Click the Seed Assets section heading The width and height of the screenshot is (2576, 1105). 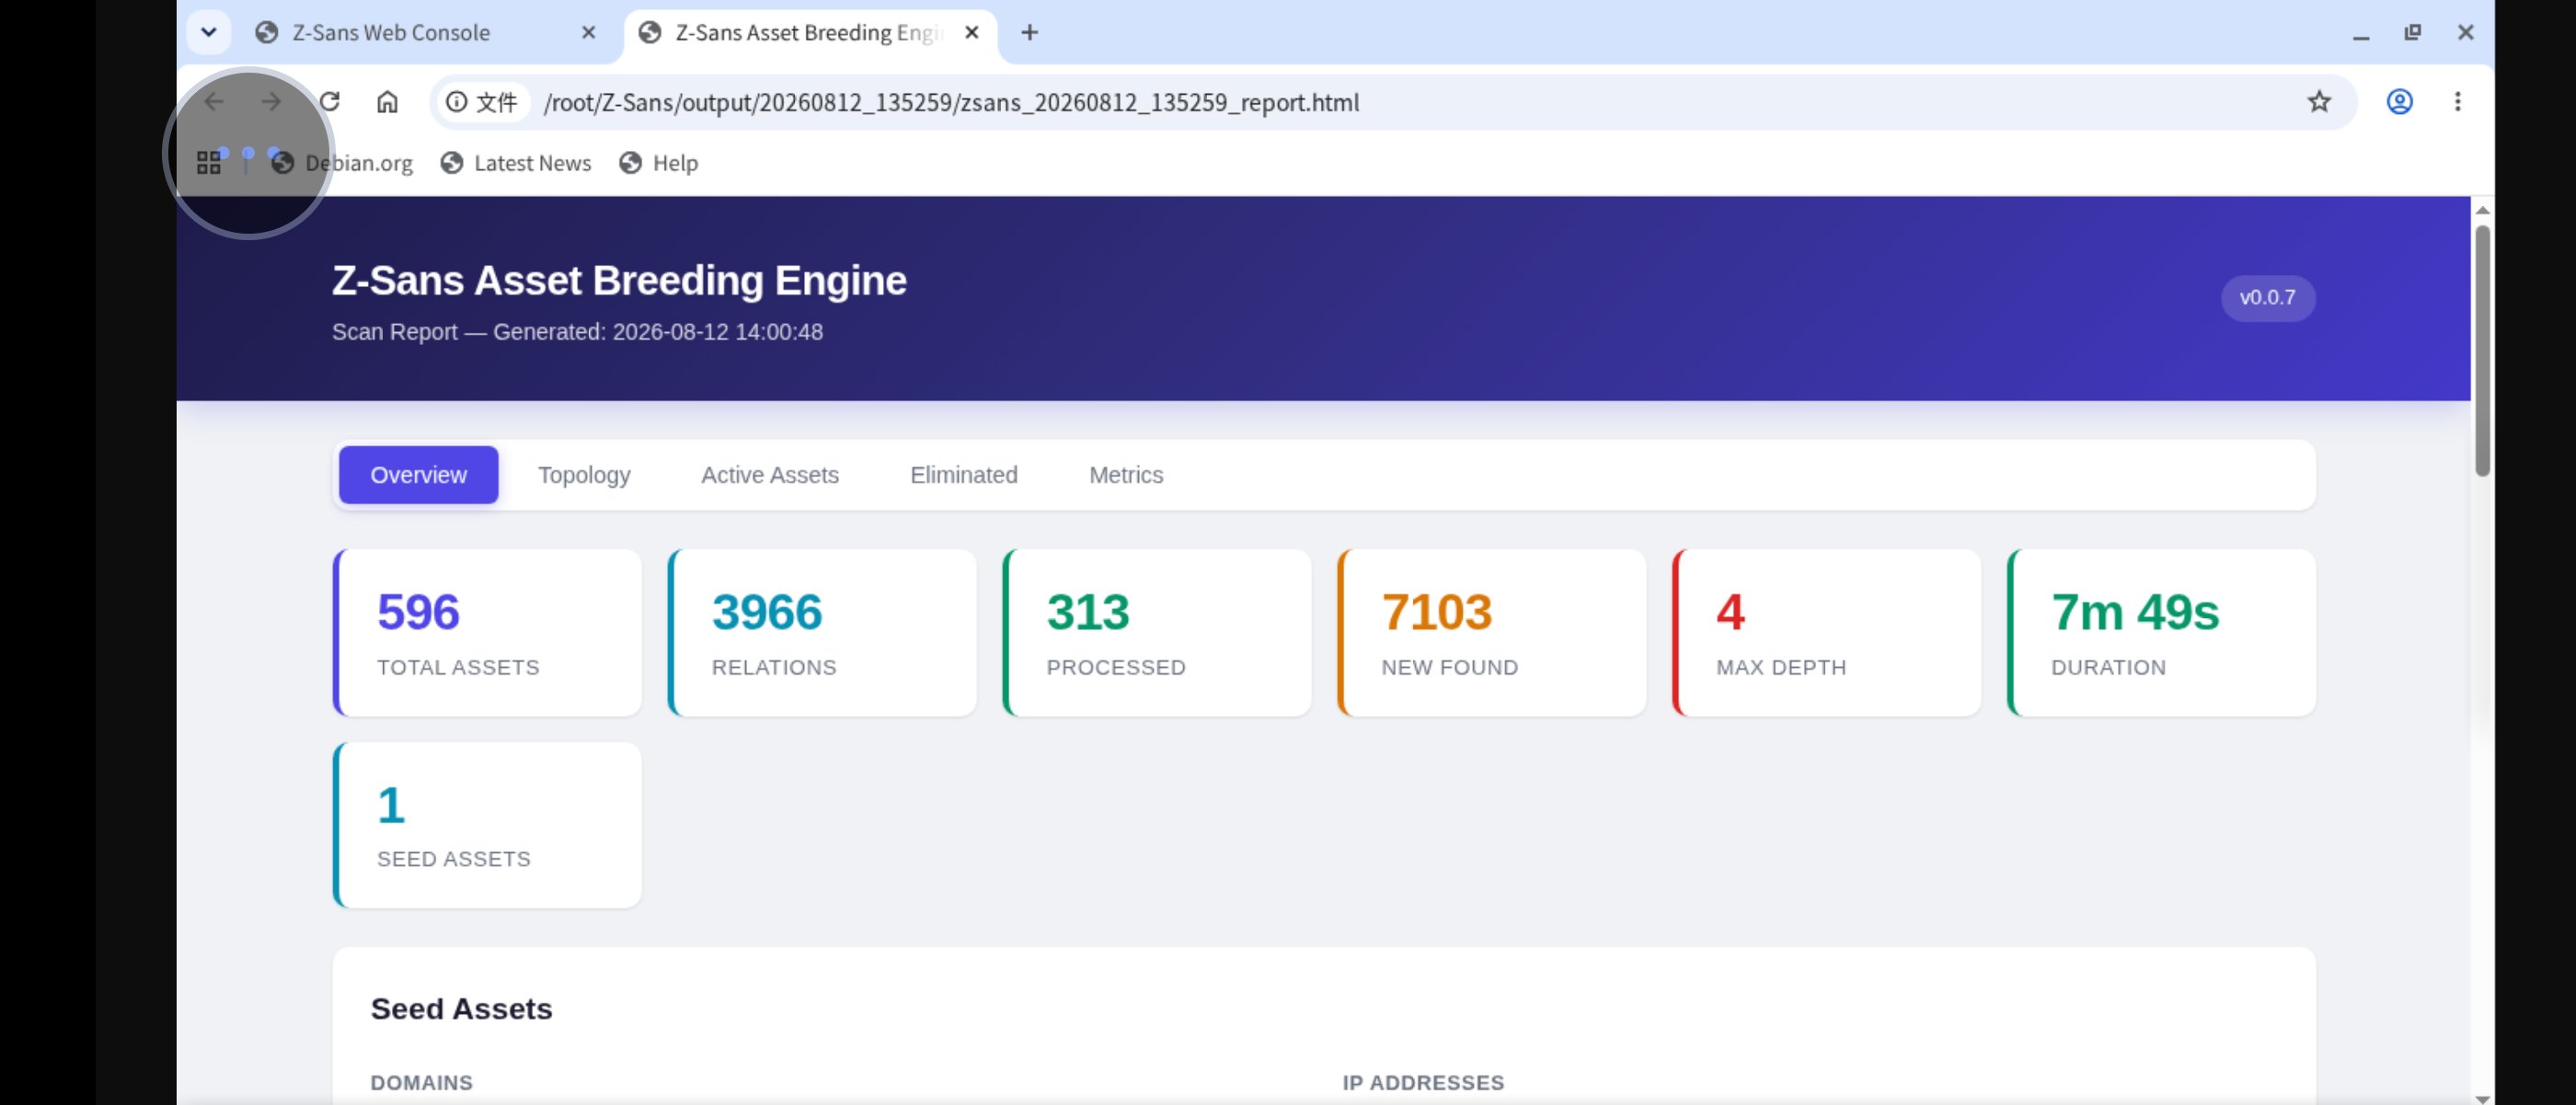click(x=461, y=1009)
